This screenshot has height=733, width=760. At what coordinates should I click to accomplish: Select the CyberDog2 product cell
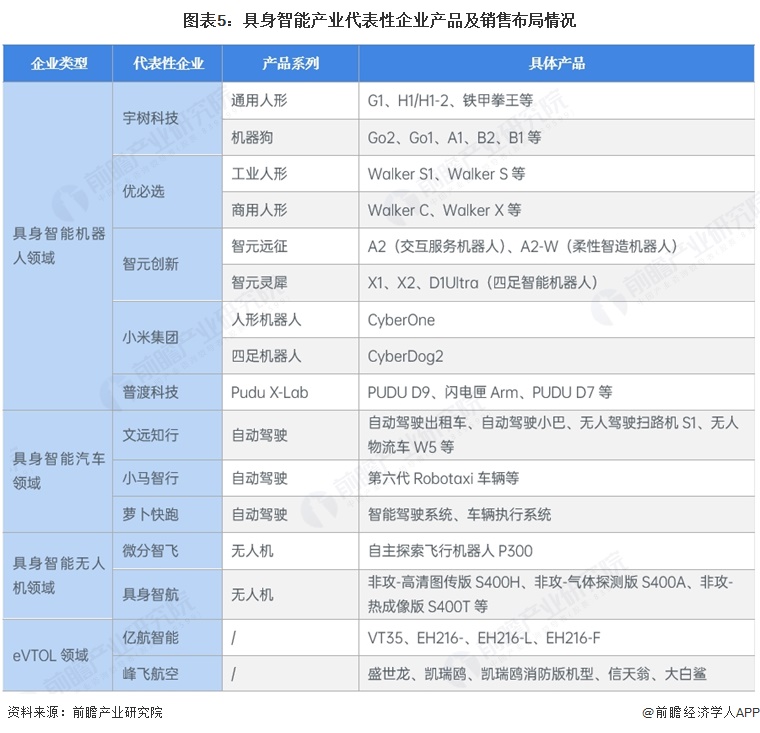point(556,356)
